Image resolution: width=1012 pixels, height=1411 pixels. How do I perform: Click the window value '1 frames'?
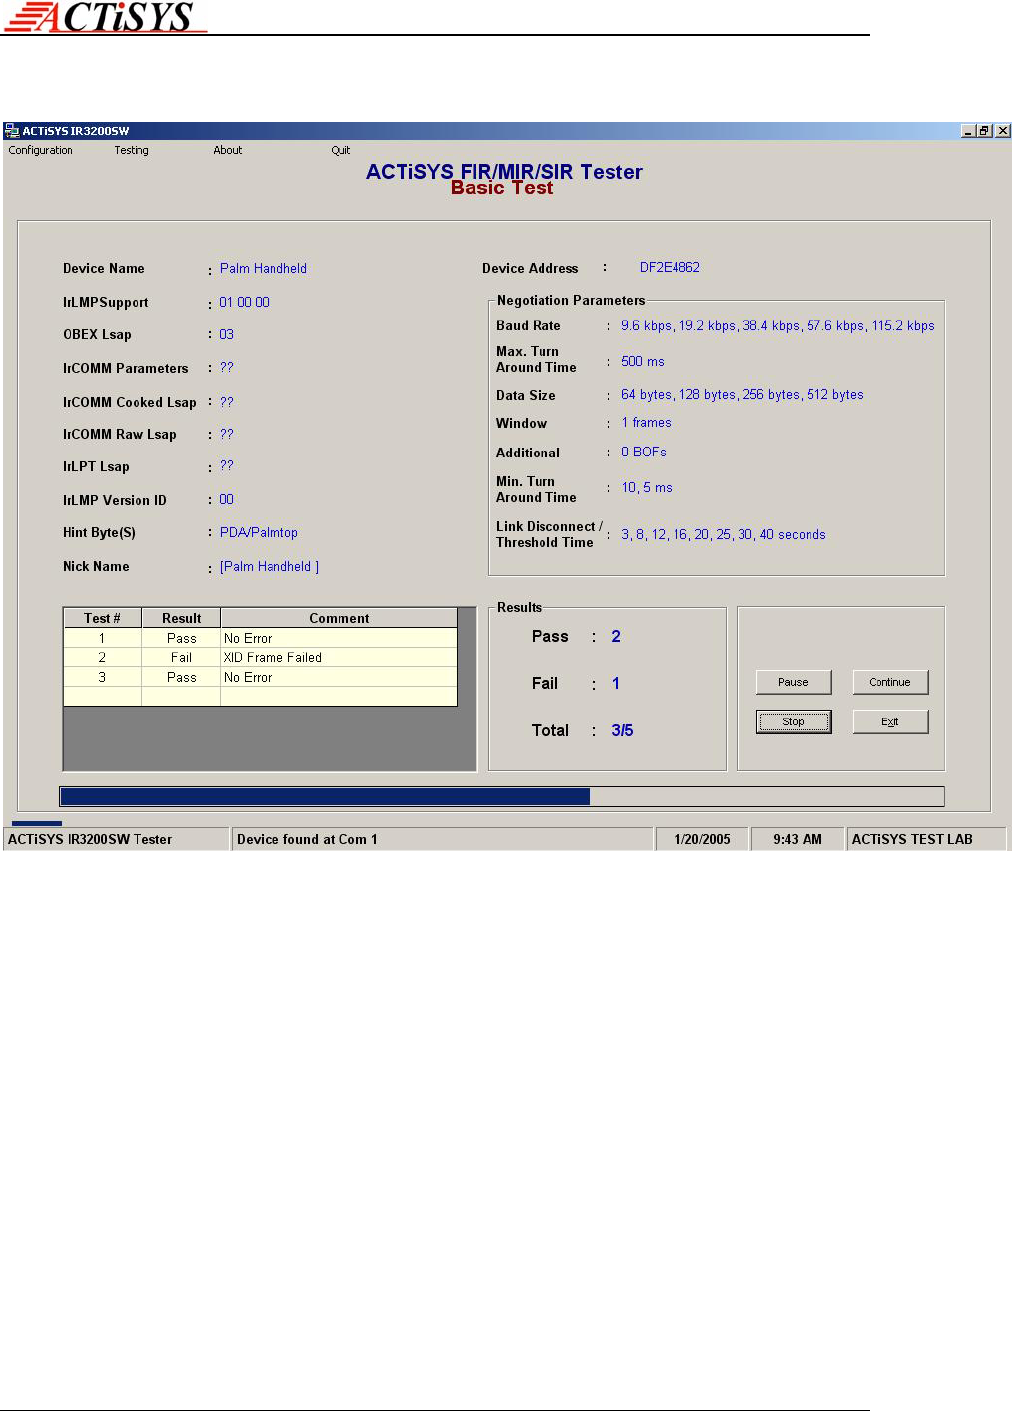(x=646, y=422)
